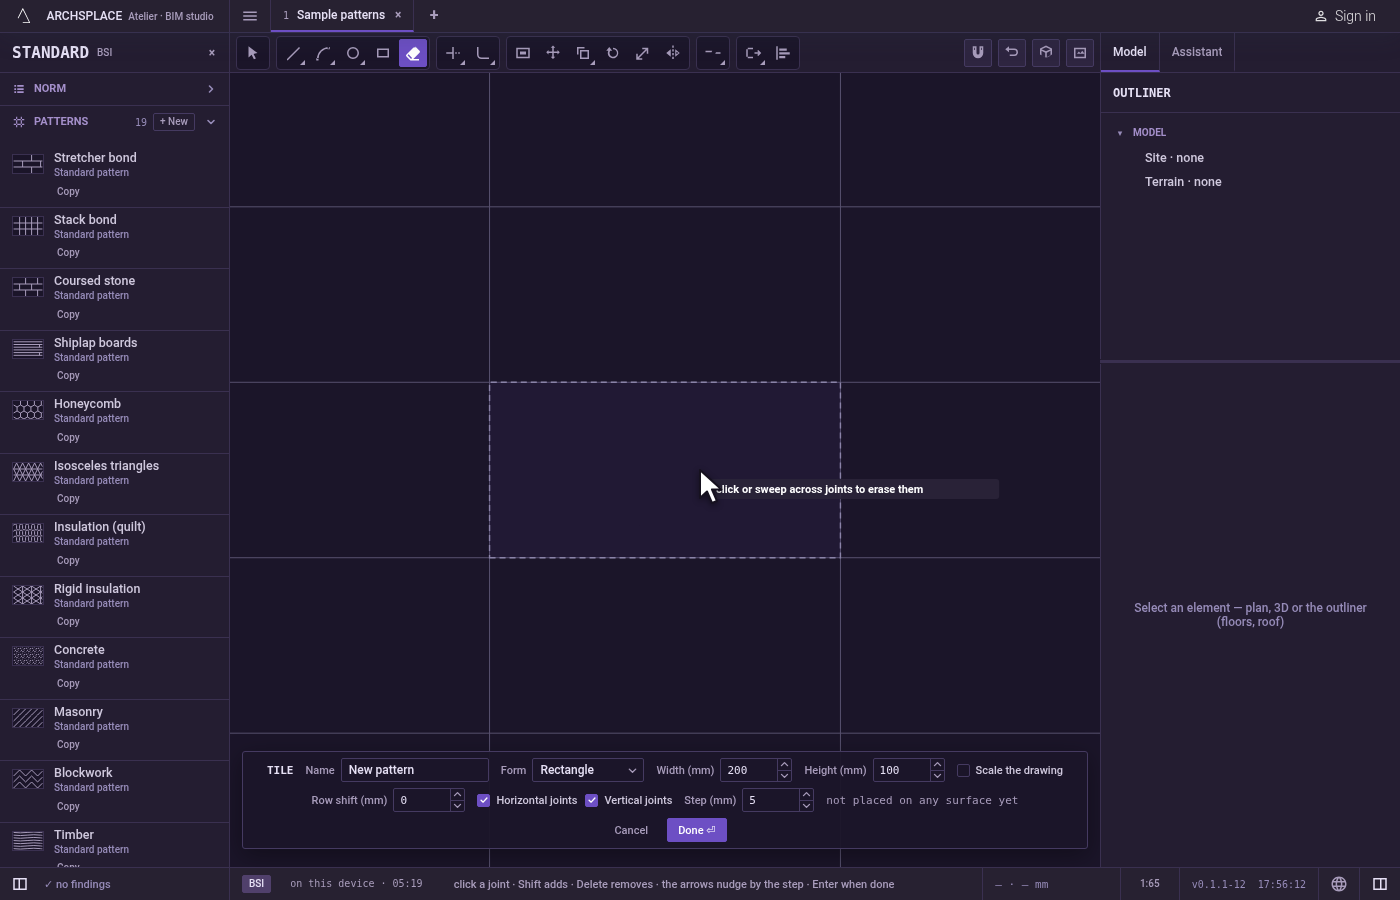Select the Sample patterns document tab

point(340,15)
